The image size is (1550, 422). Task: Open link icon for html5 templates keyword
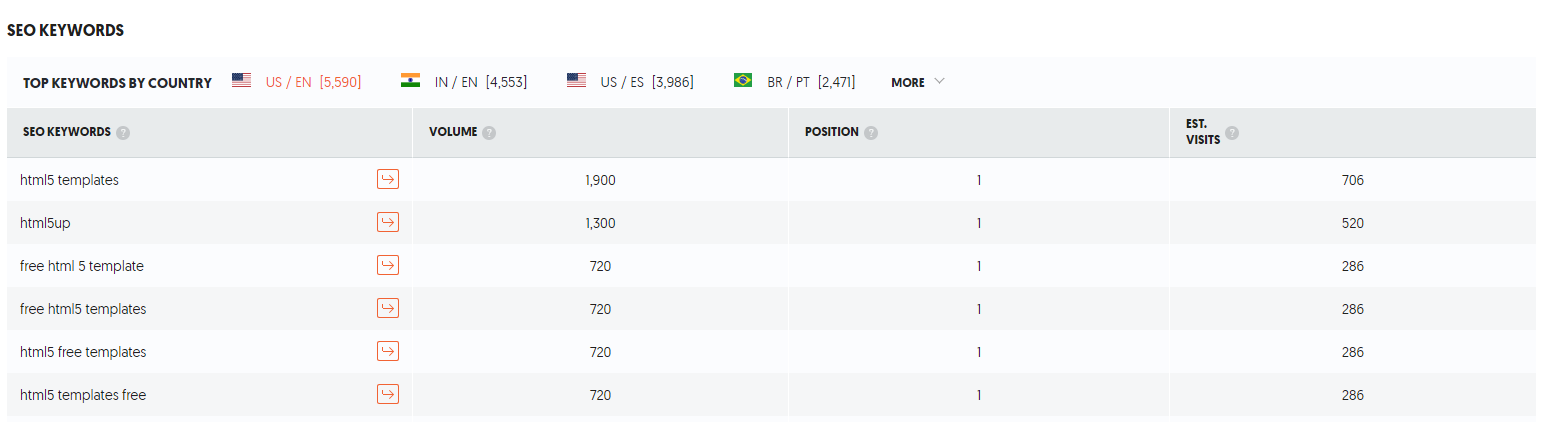click(x=388, y=180)
